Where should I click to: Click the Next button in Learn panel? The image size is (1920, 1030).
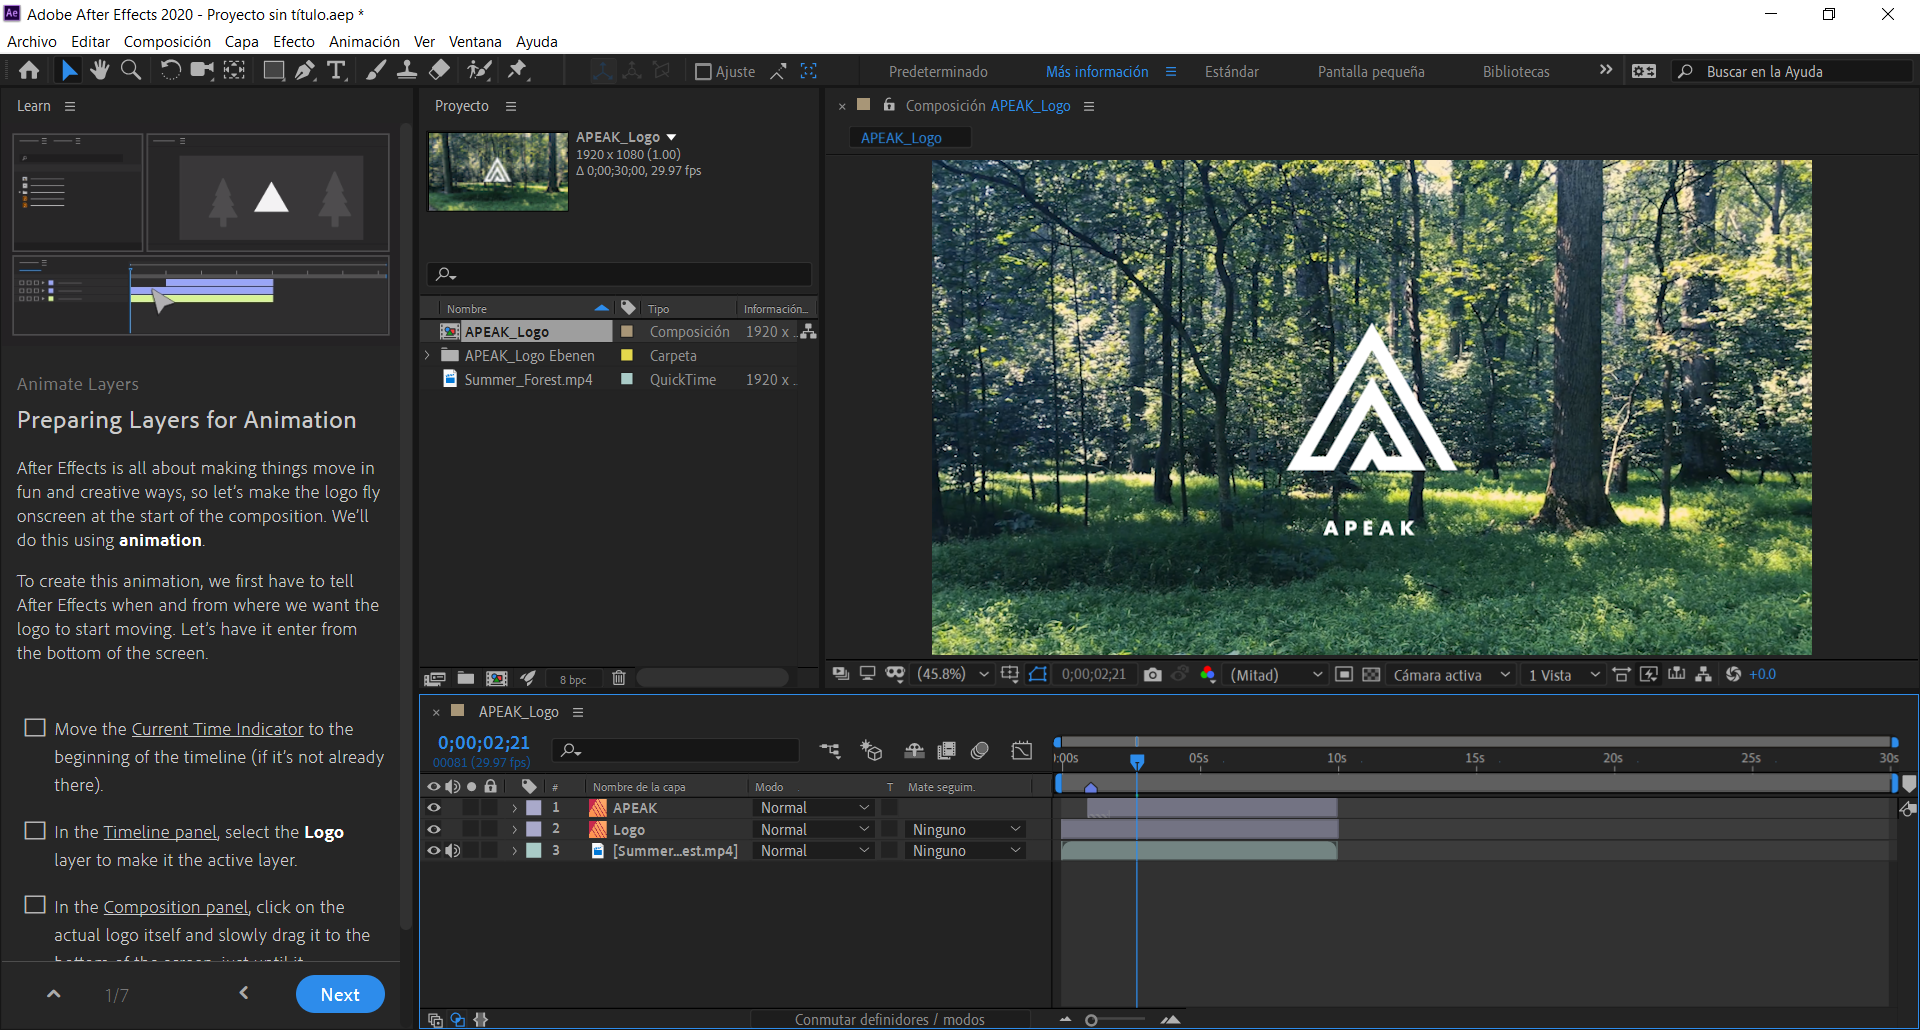point(340,994)
